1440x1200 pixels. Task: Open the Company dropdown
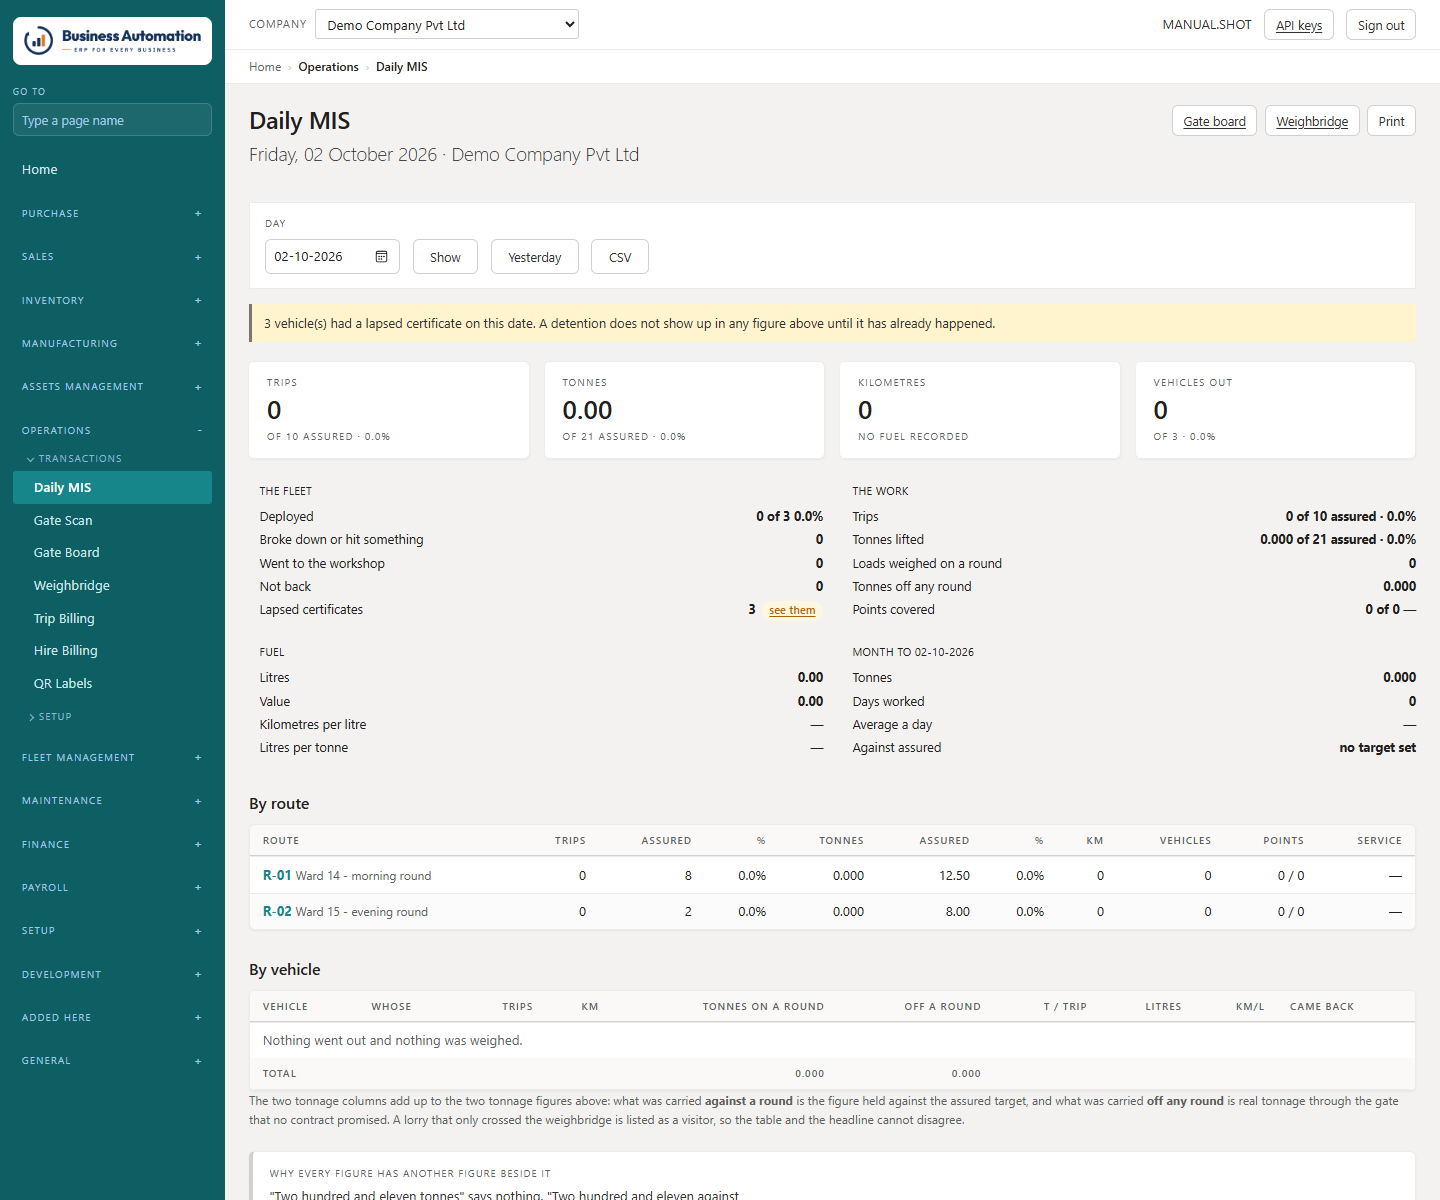(447, 25)
